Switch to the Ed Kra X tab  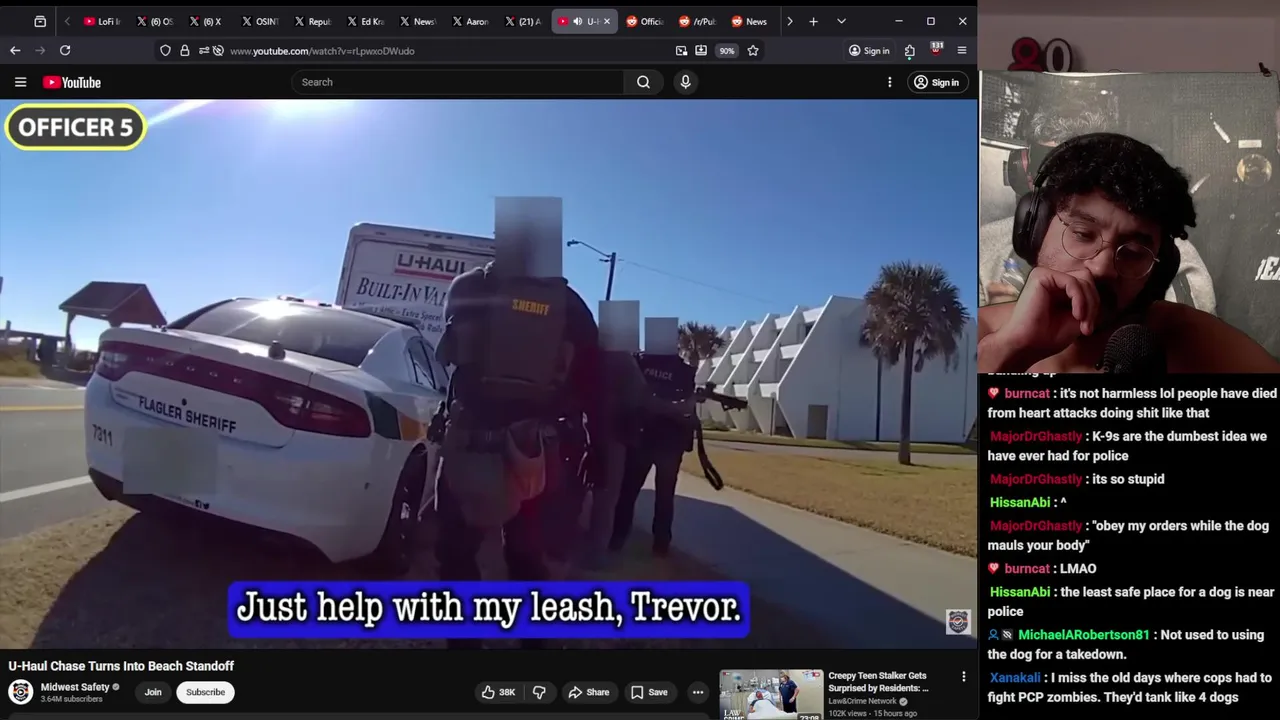tap(365, 21)
